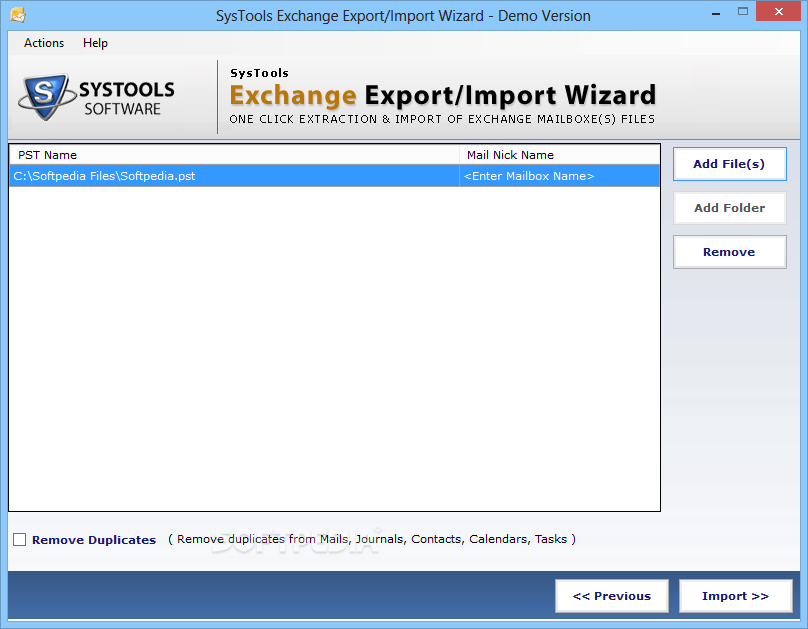
Task: Remove the selected PST file
Action: click(x=729, y=252)
